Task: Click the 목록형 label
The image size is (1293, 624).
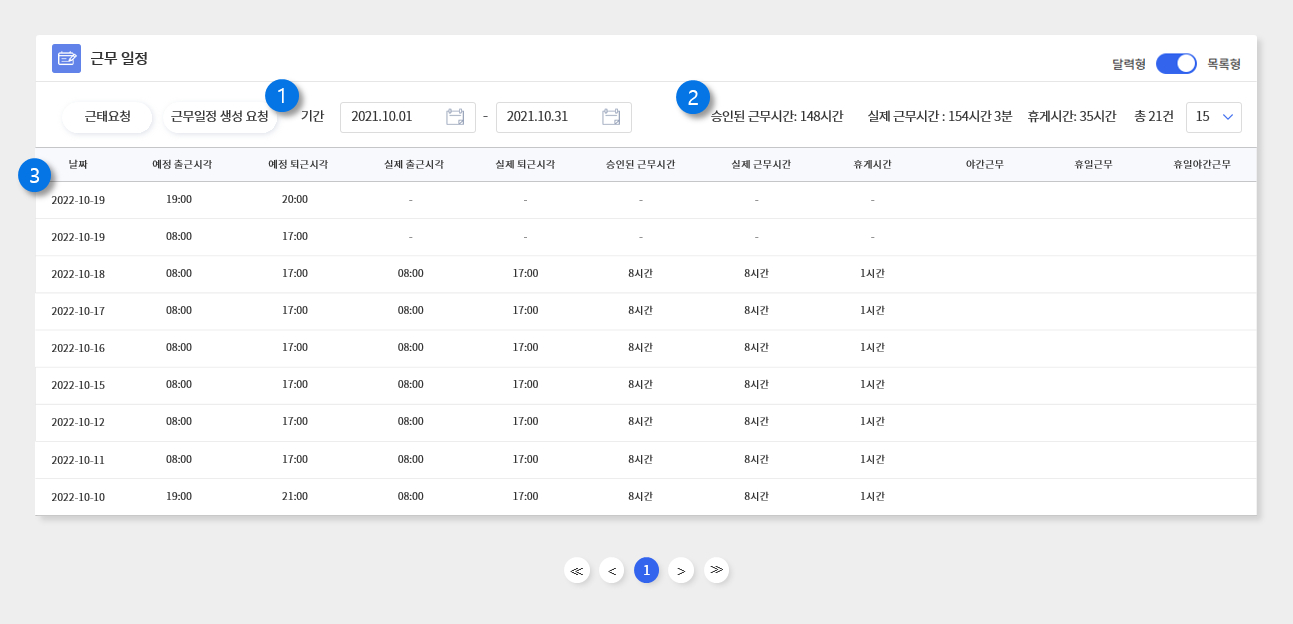Action: tap(1224, 63)
